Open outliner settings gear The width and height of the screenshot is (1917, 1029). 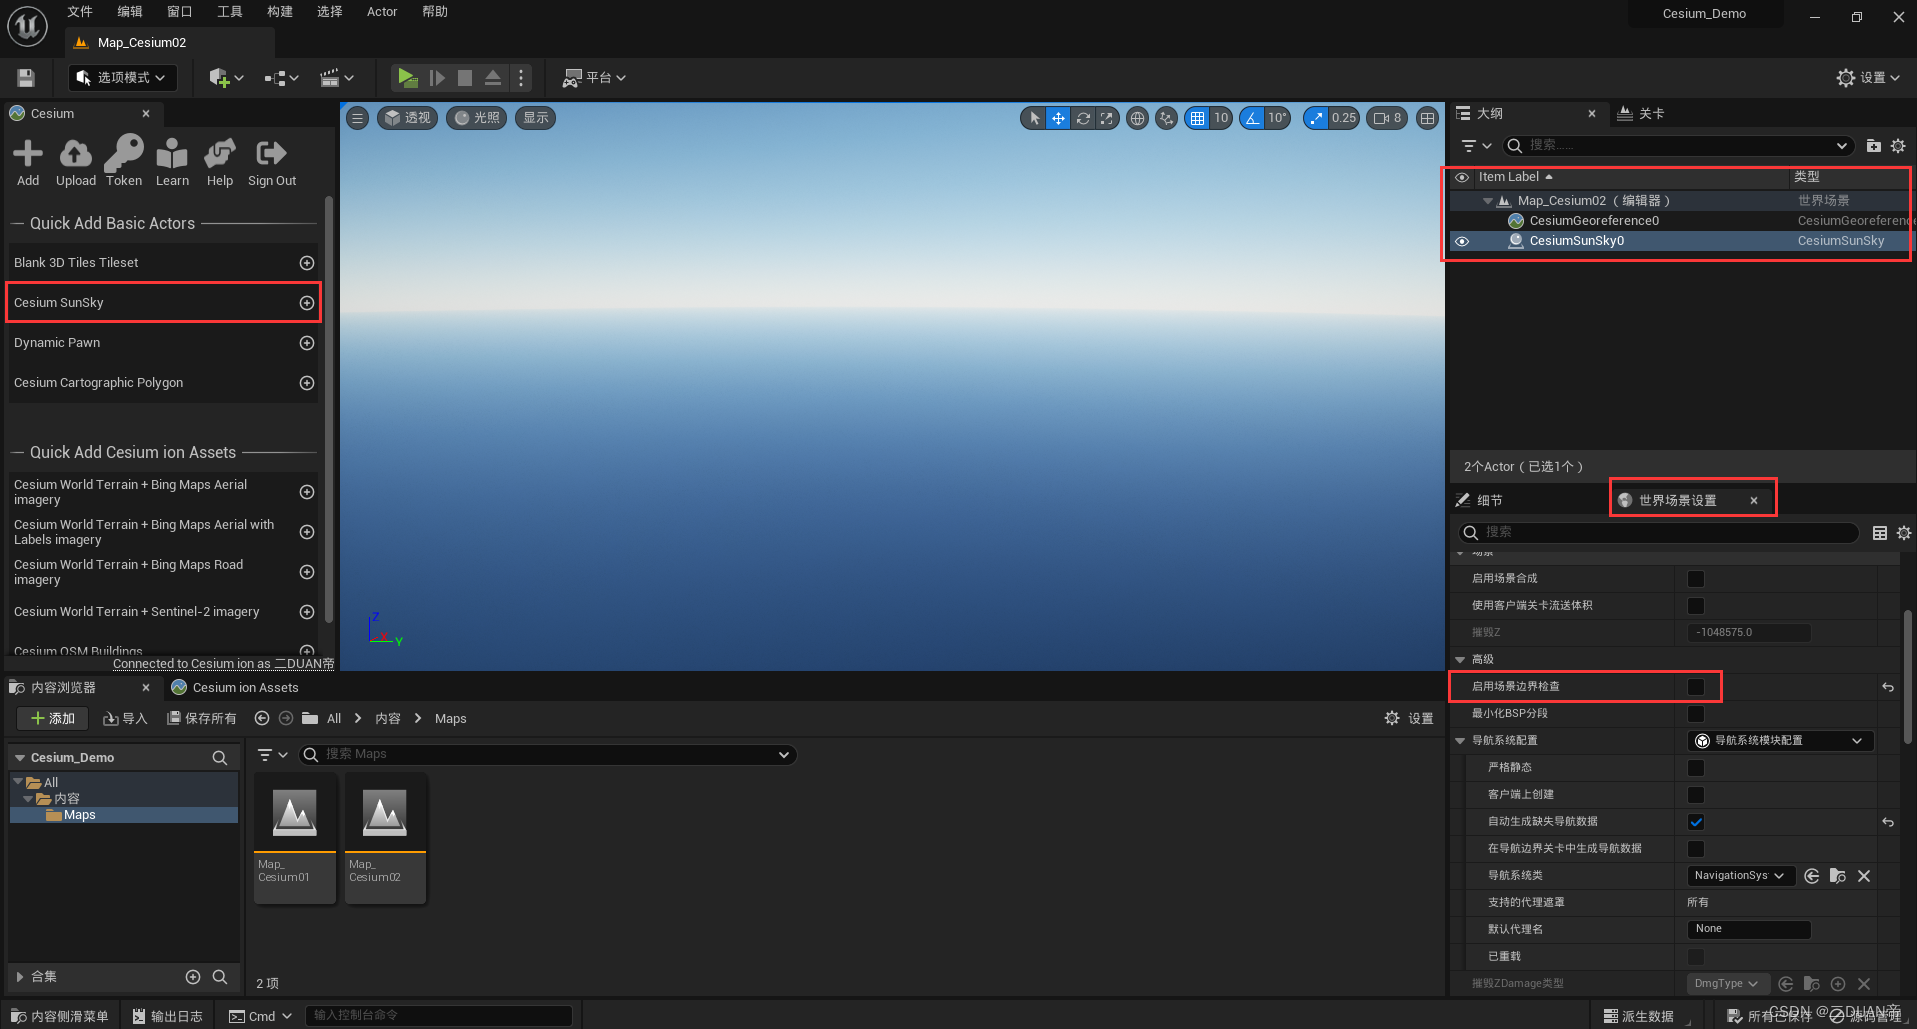coord(1898,146)
